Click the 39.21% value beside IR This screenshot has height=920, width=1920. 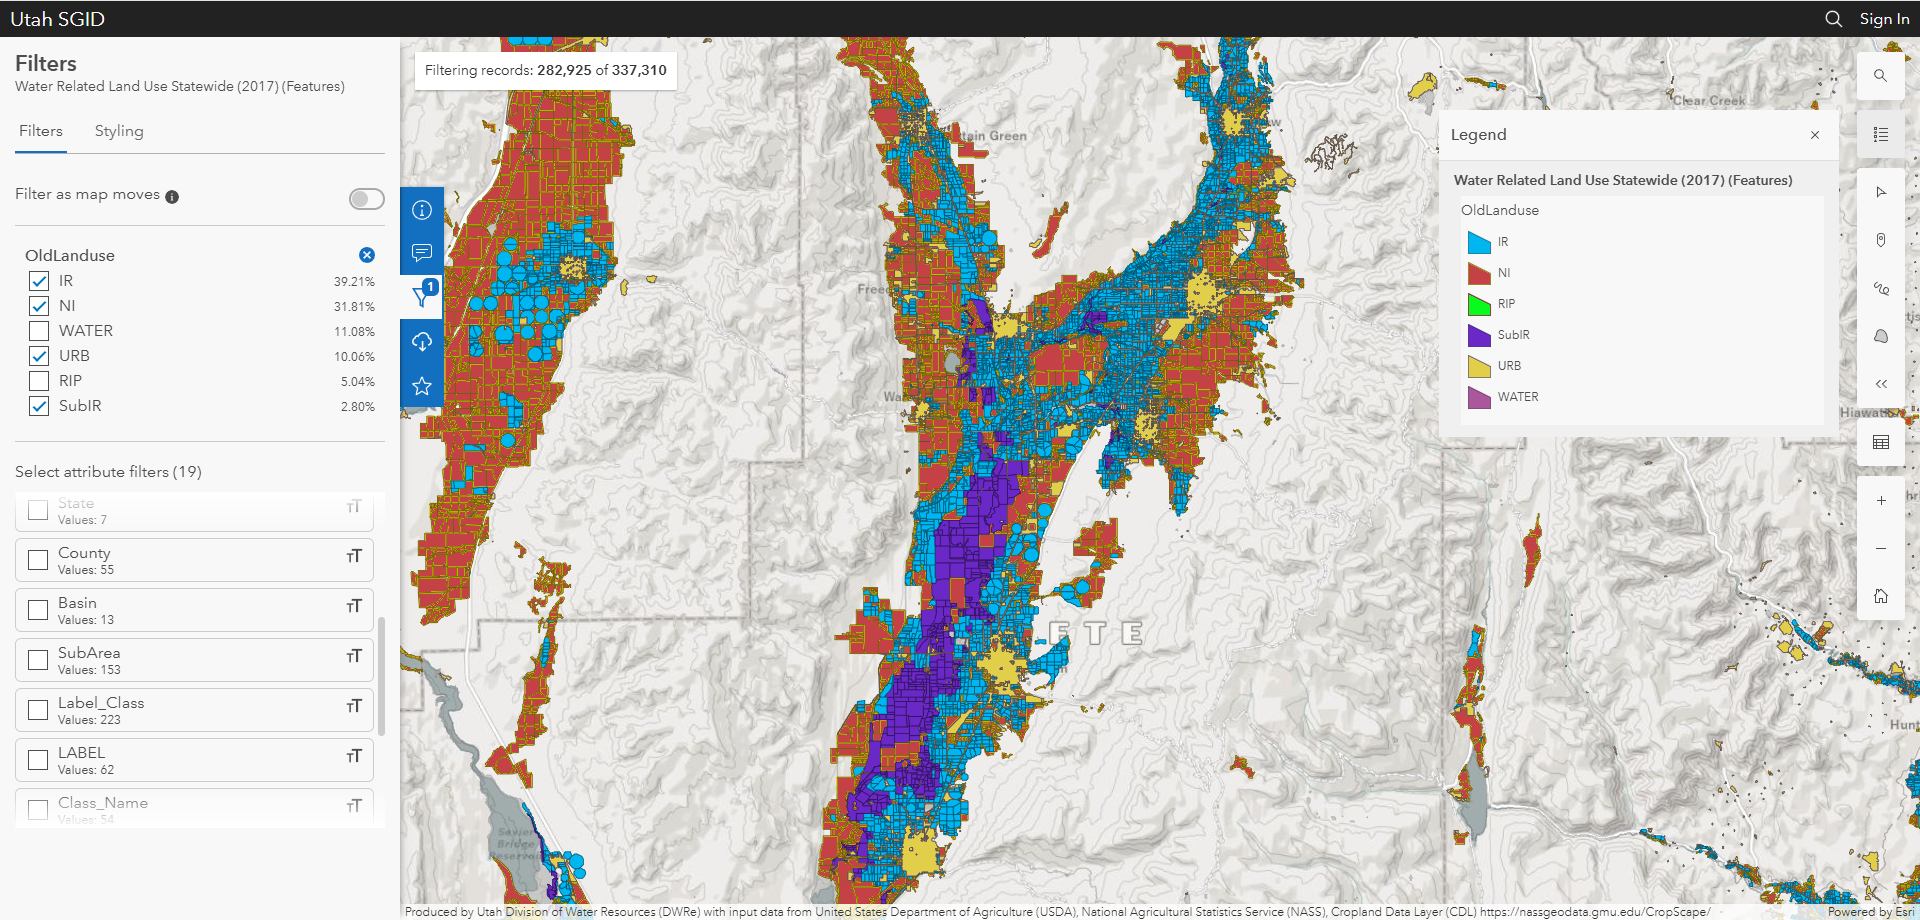(354, 282)
